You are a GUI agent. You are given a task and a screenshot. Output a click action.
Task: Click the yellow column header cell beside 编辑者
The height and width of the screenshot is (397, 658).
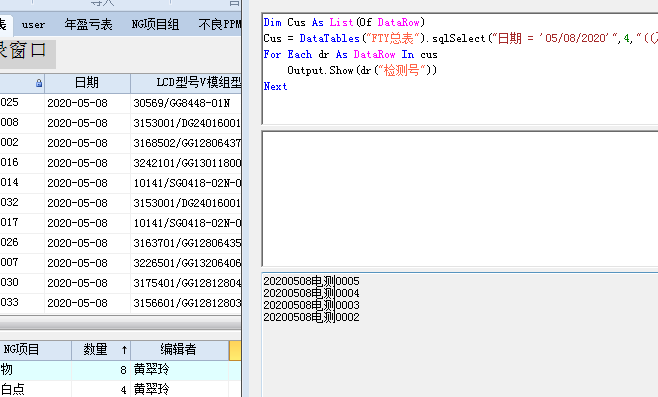tap(235, 350)
